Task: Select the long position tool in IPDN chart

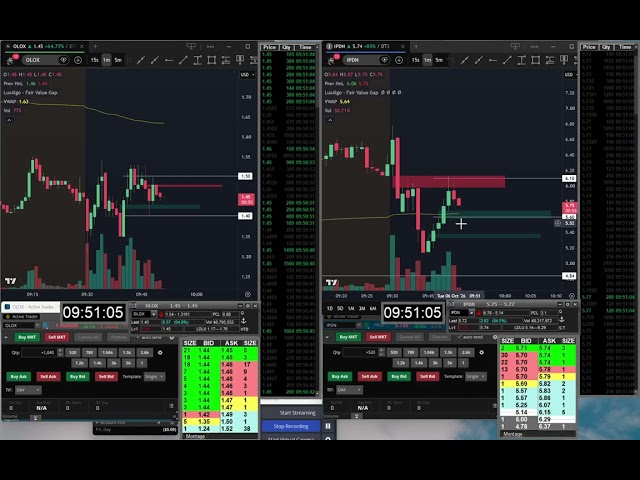Action: pyautogui.click(x=564, y=60)
